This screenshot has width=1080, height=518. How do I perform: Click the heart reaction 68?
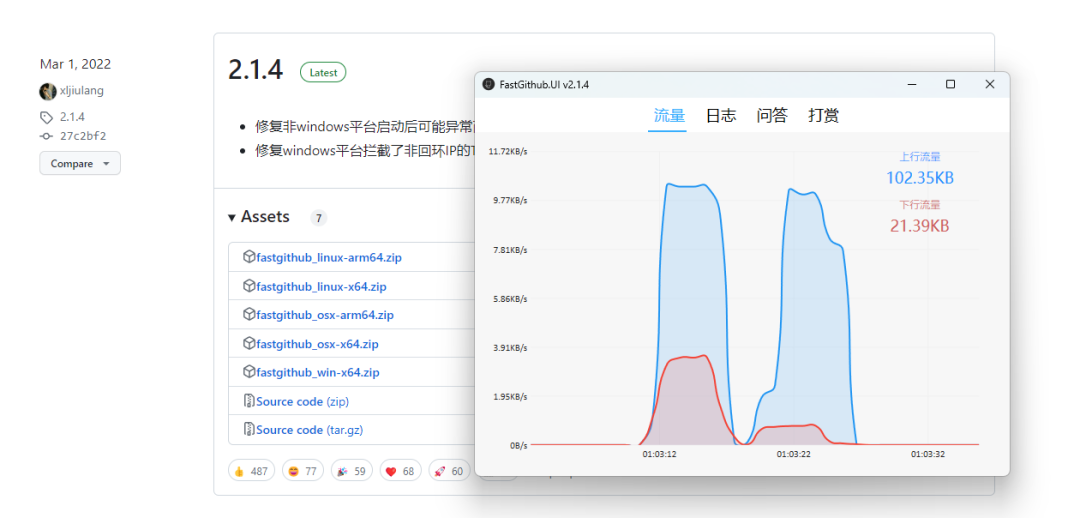click(x=399, y=471)
